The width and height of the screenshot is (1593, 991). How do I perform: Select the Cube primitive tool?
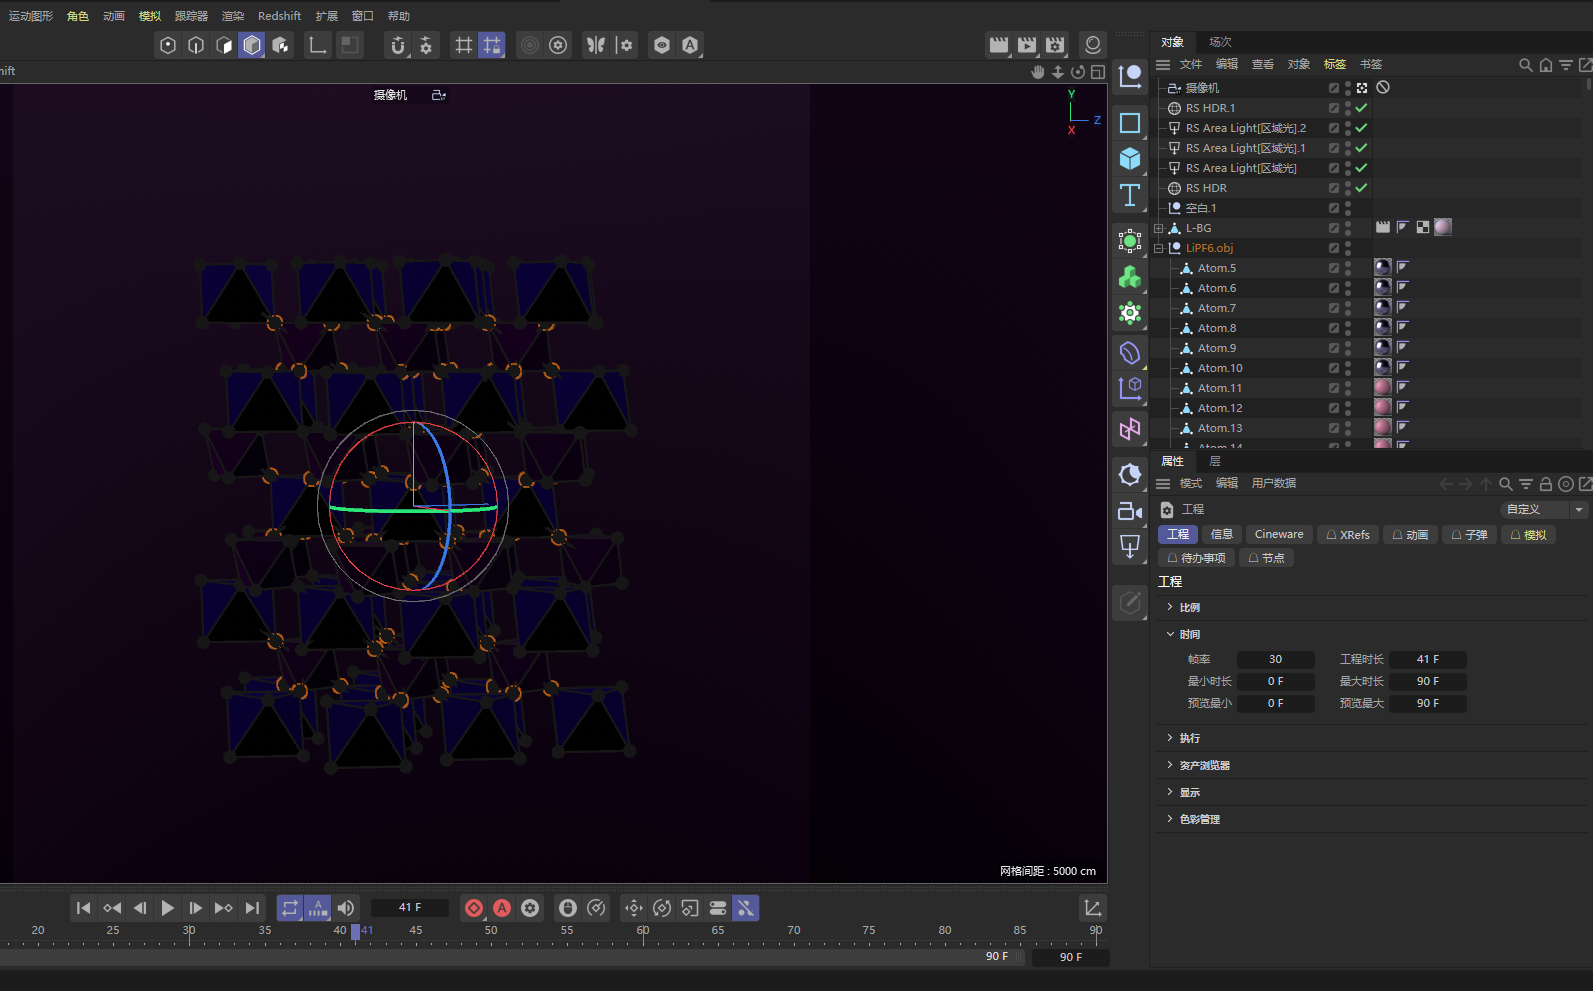1130,159
